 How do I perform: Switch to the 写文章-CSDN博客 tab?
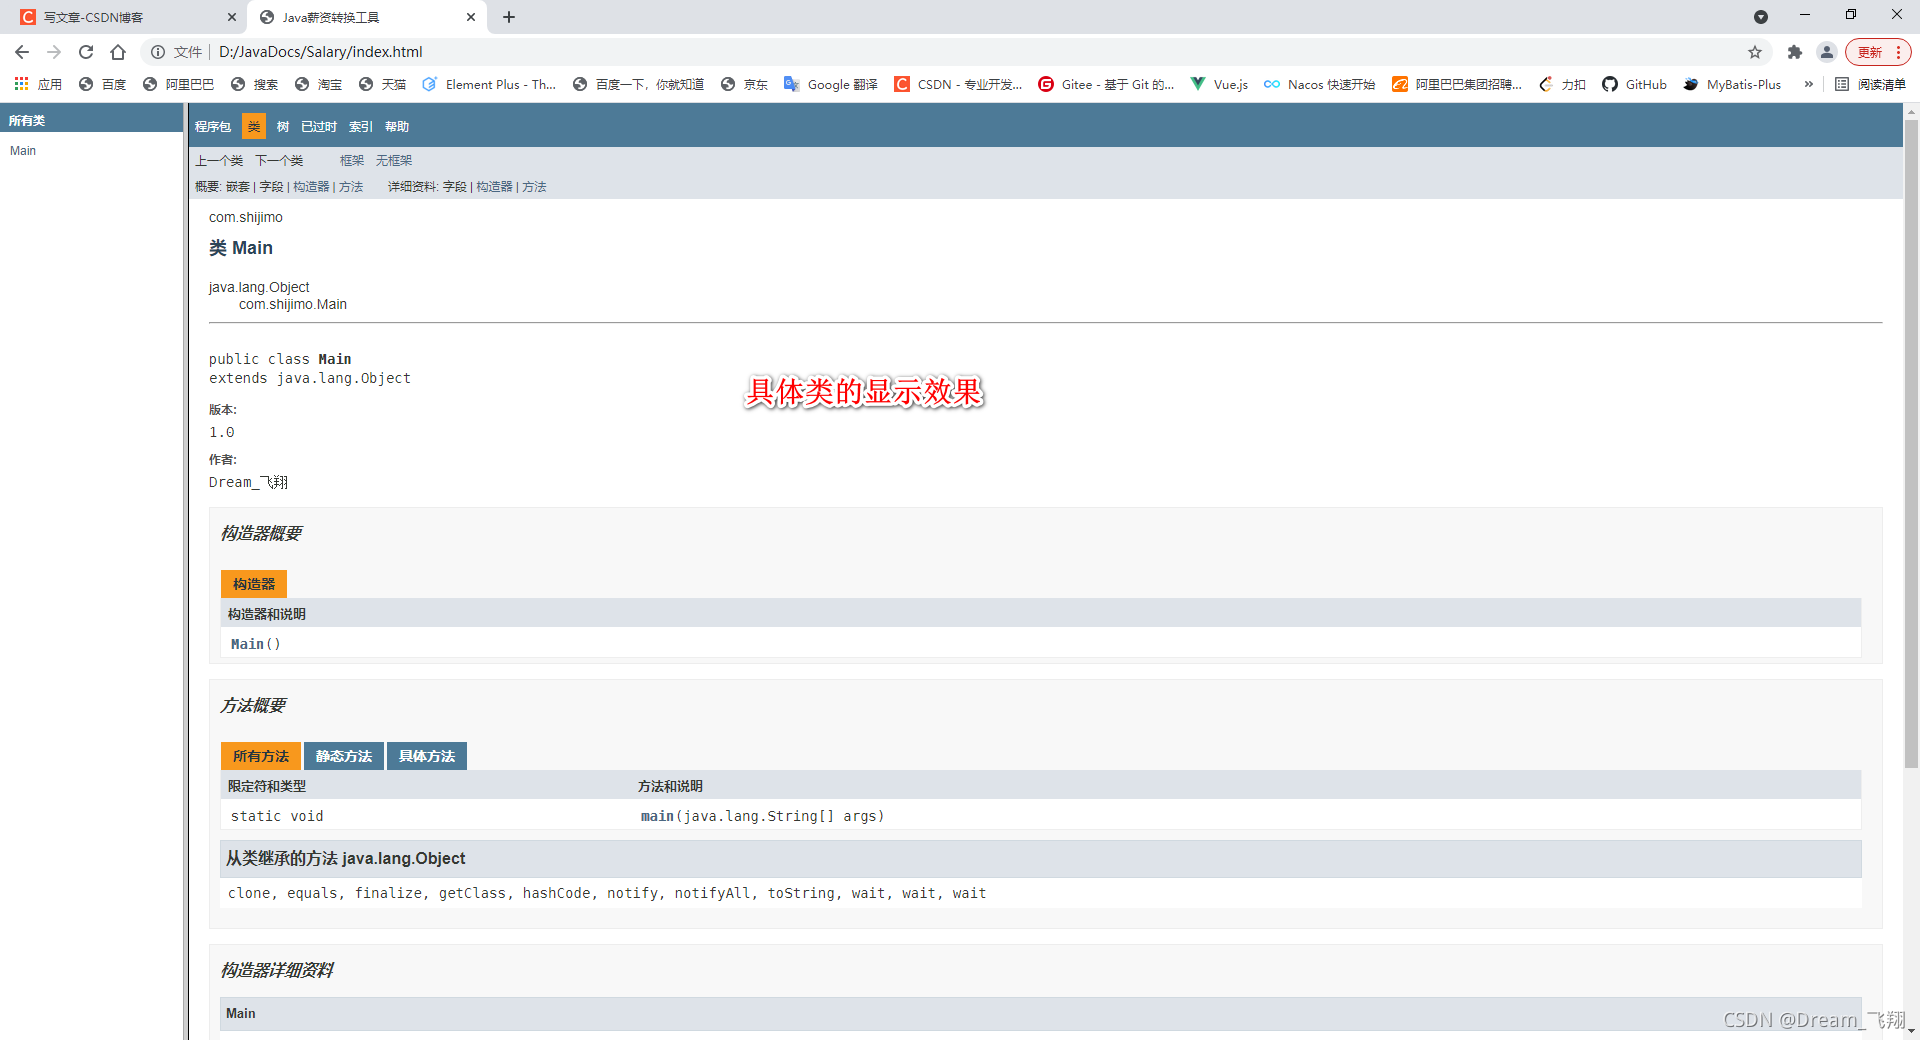(x=124, y=17)
